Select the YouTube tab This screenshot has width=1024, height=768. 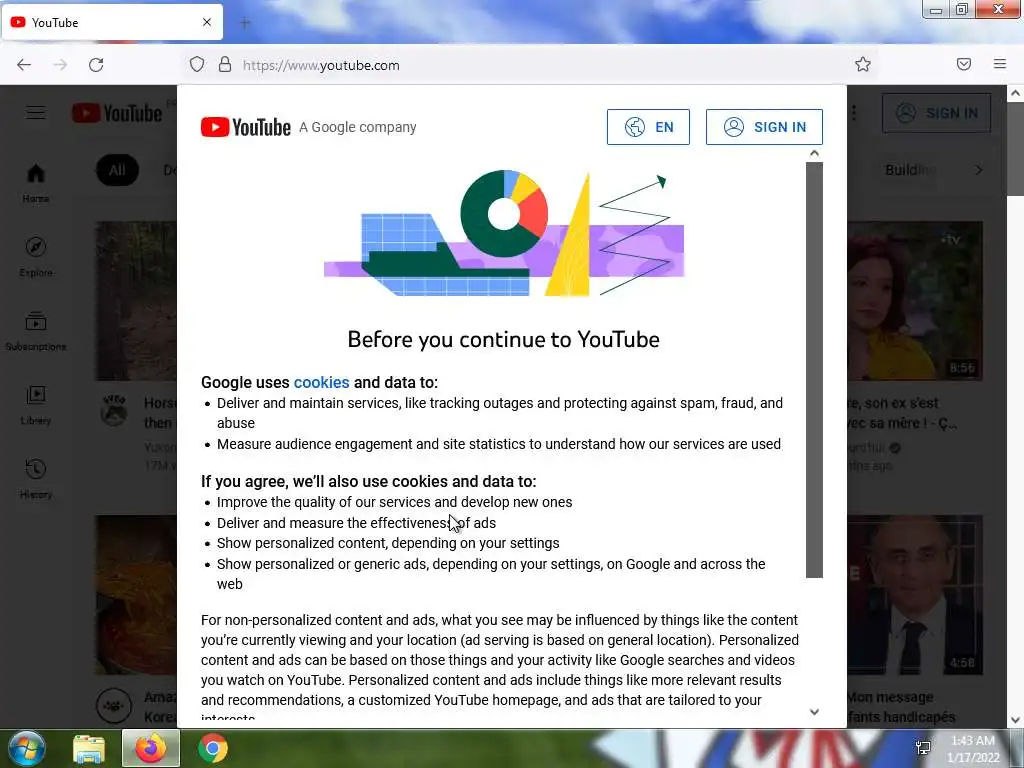coord(112,22)
